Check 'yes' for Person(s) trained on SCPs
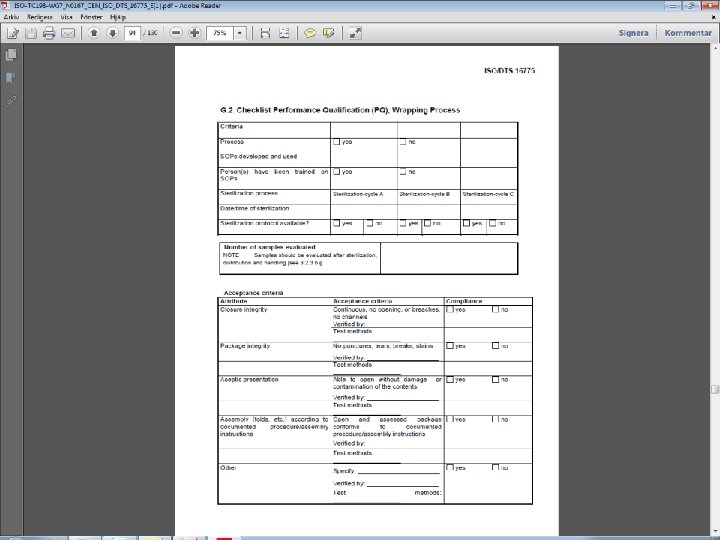720x540 pixels. 337,172
